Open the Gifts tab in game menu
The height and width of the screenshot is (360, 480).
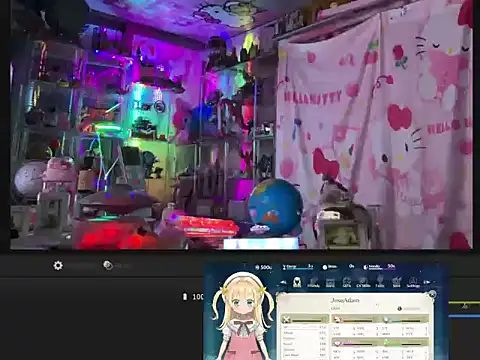coord(347,283)
